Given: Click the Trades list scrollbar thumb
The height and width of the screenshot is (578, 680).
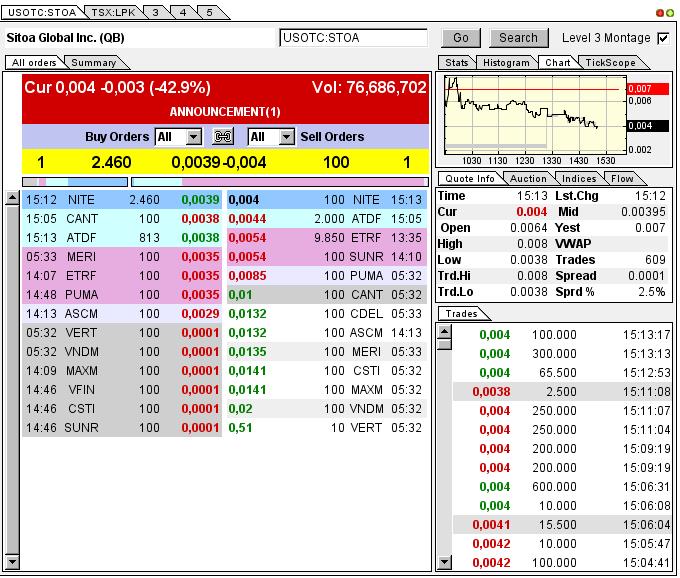Looking at the screenshot, I should point(445,345).
